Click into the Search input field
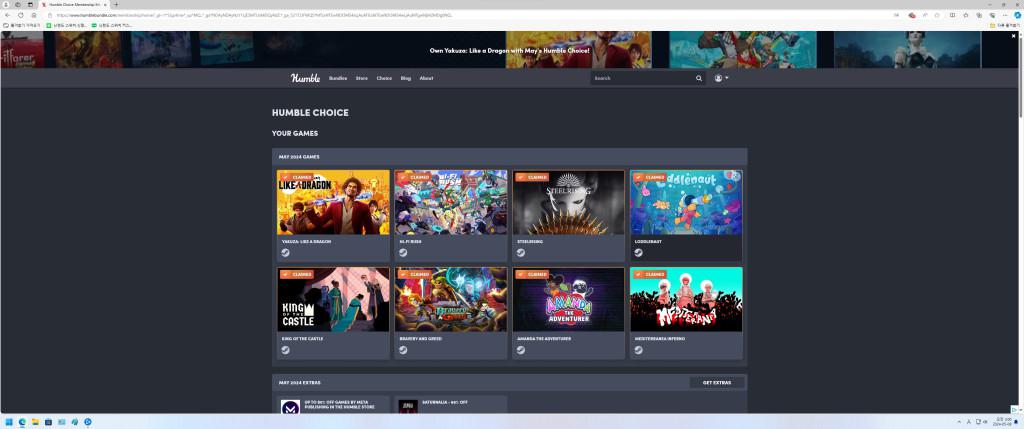 coord(640,78)
